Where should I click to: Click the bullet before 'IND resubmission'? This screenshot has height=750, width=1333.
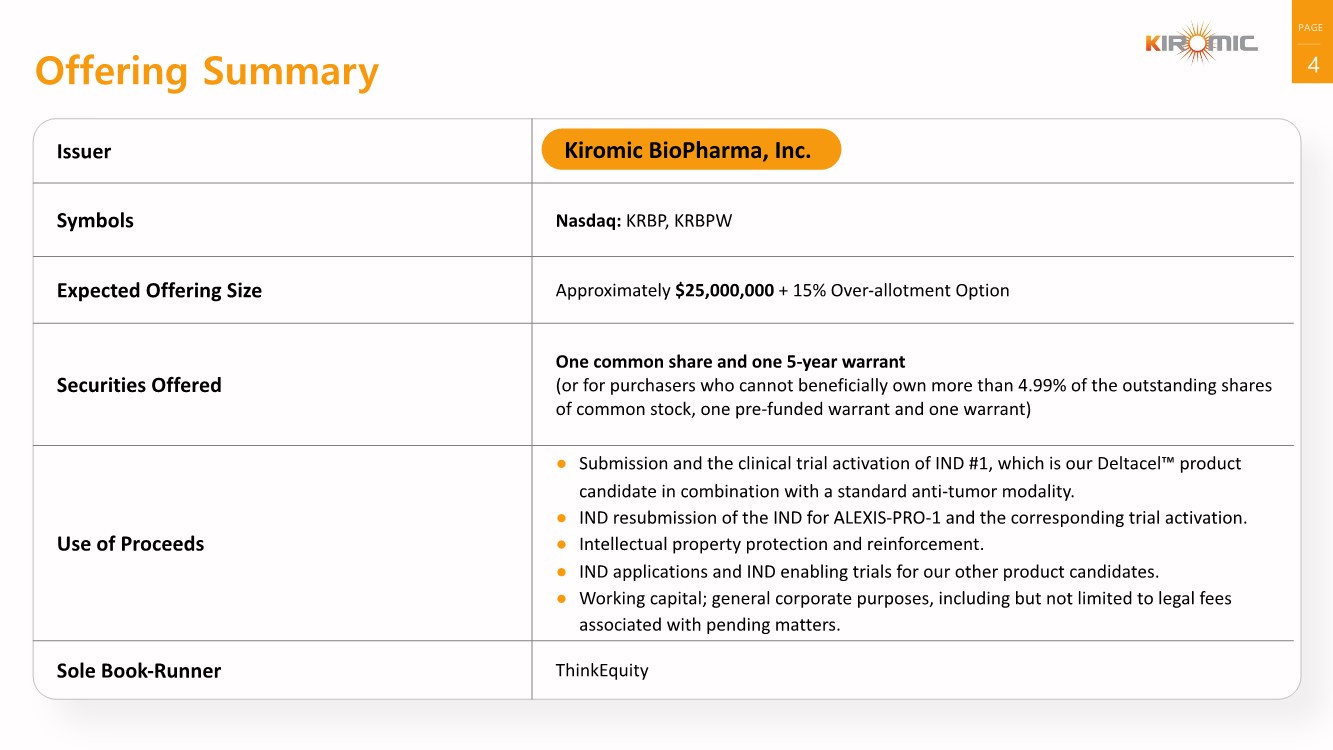click(563, 518)
